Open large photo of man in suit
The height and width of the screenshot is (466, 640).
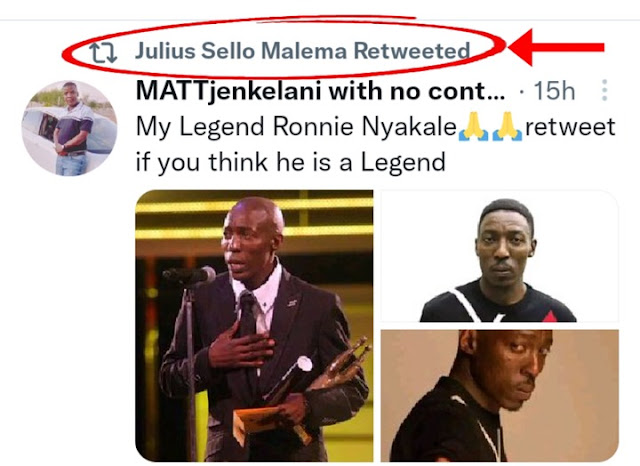(x=254, y=326)
